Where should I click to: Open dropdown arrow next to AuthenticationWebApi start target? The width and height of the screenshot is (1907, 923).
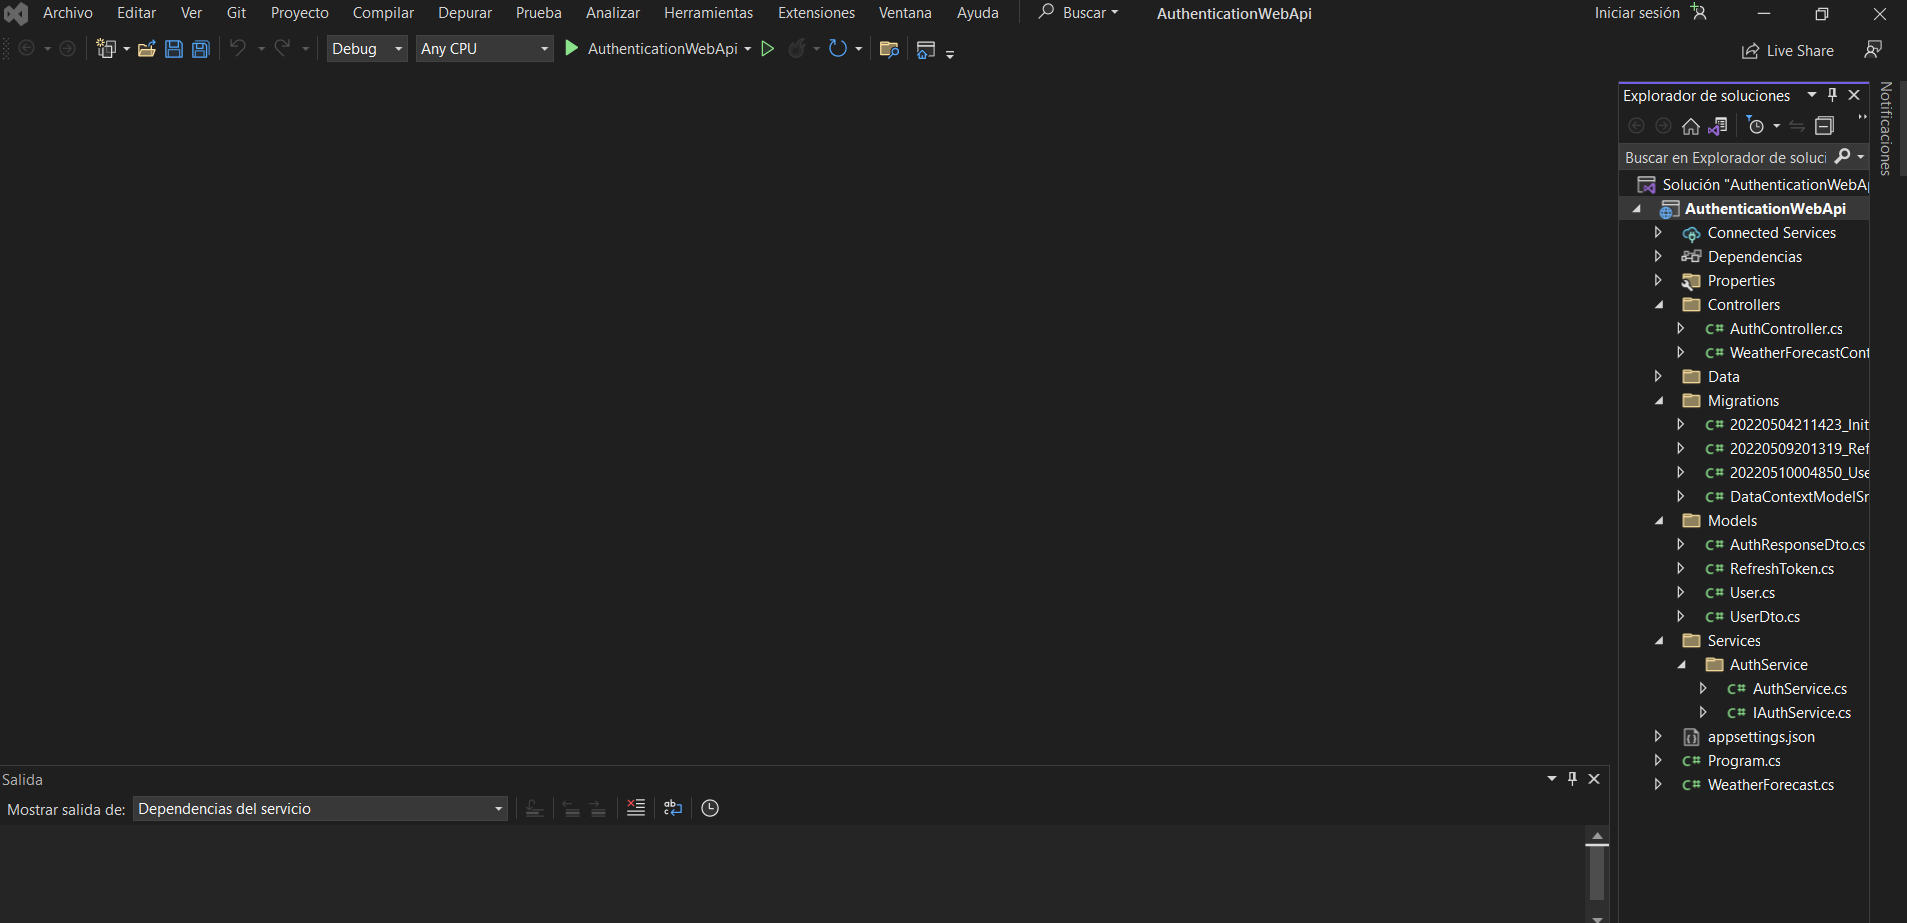pyautogui.click(x=748, y=49)
